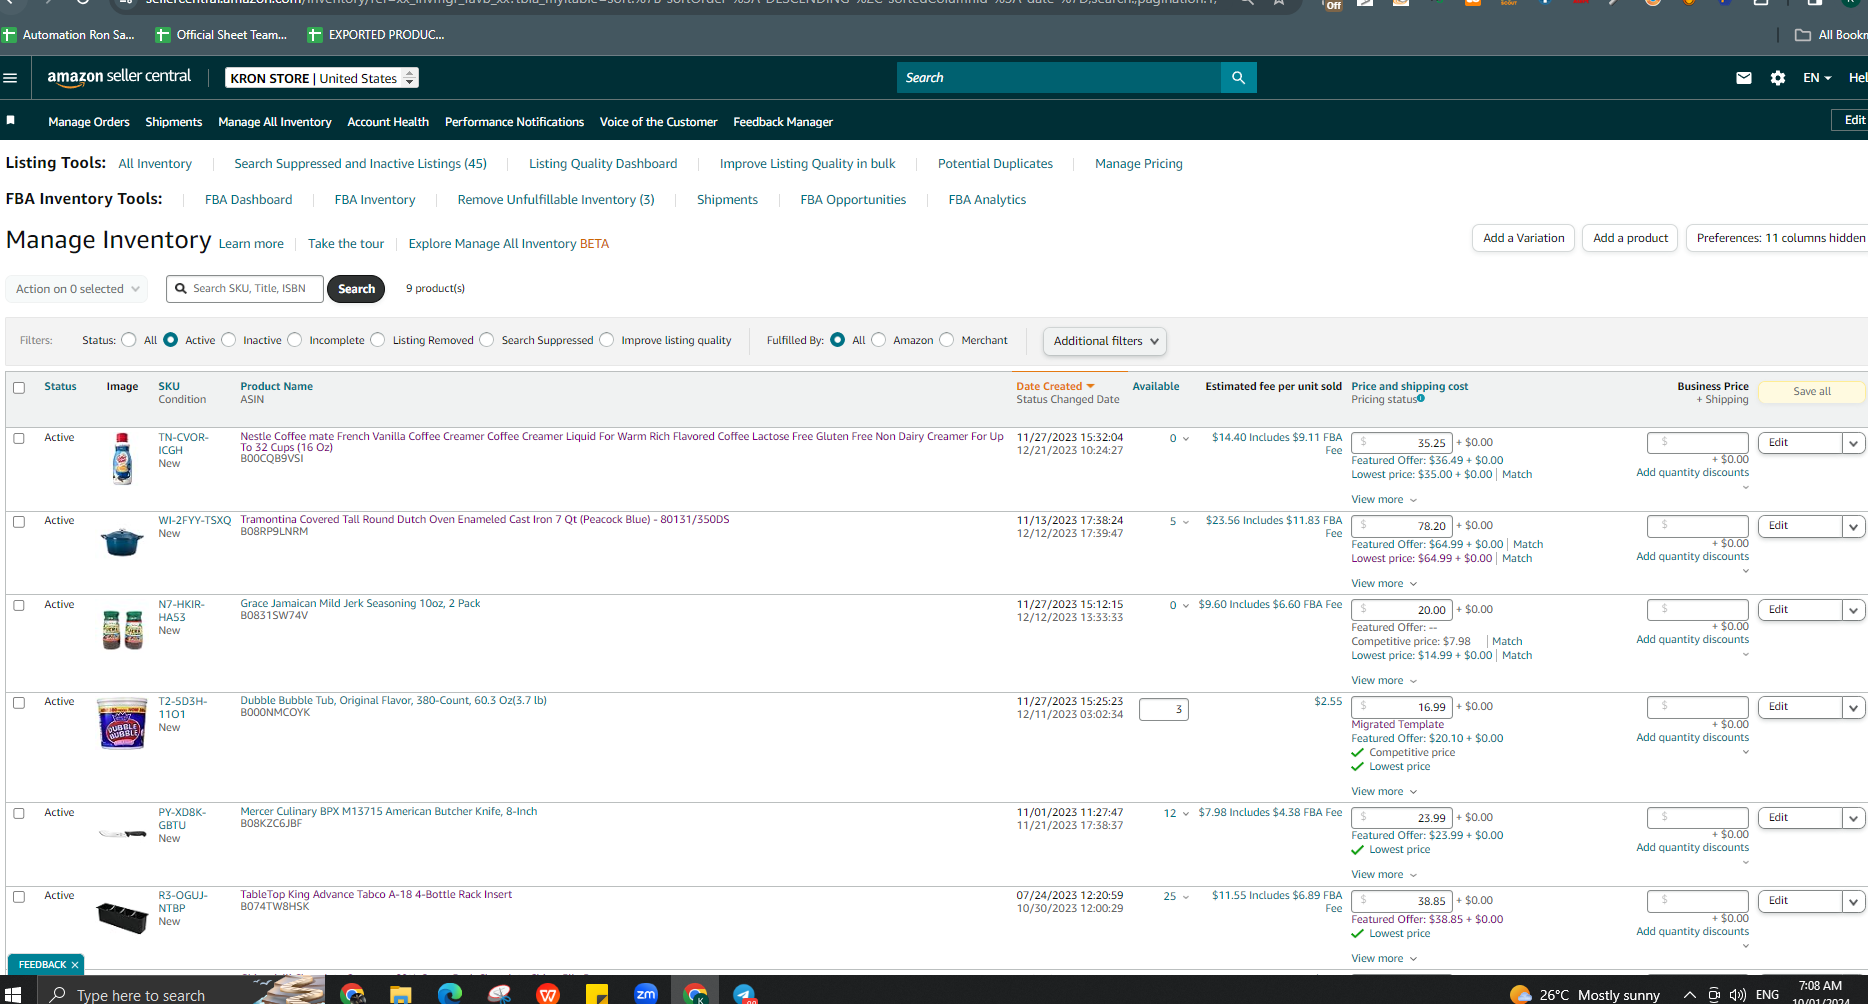Open the EXPORTED PRODUC... bookmark

pos(376,35)
